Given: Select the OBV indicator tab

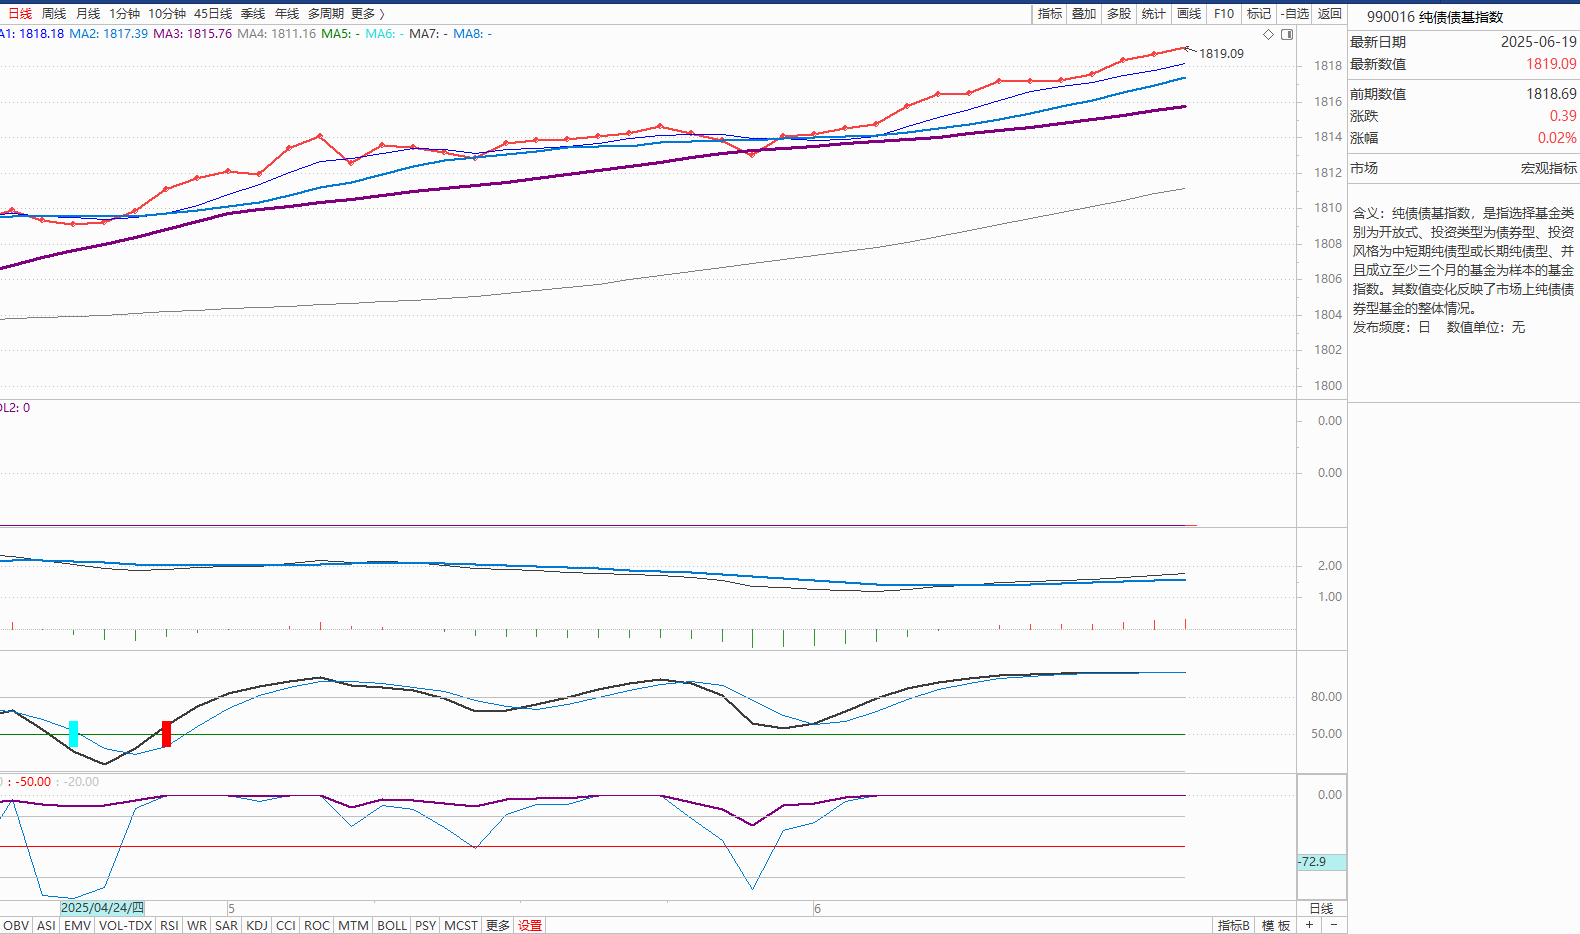Looking at the screenshot, I should coord(16,926).
